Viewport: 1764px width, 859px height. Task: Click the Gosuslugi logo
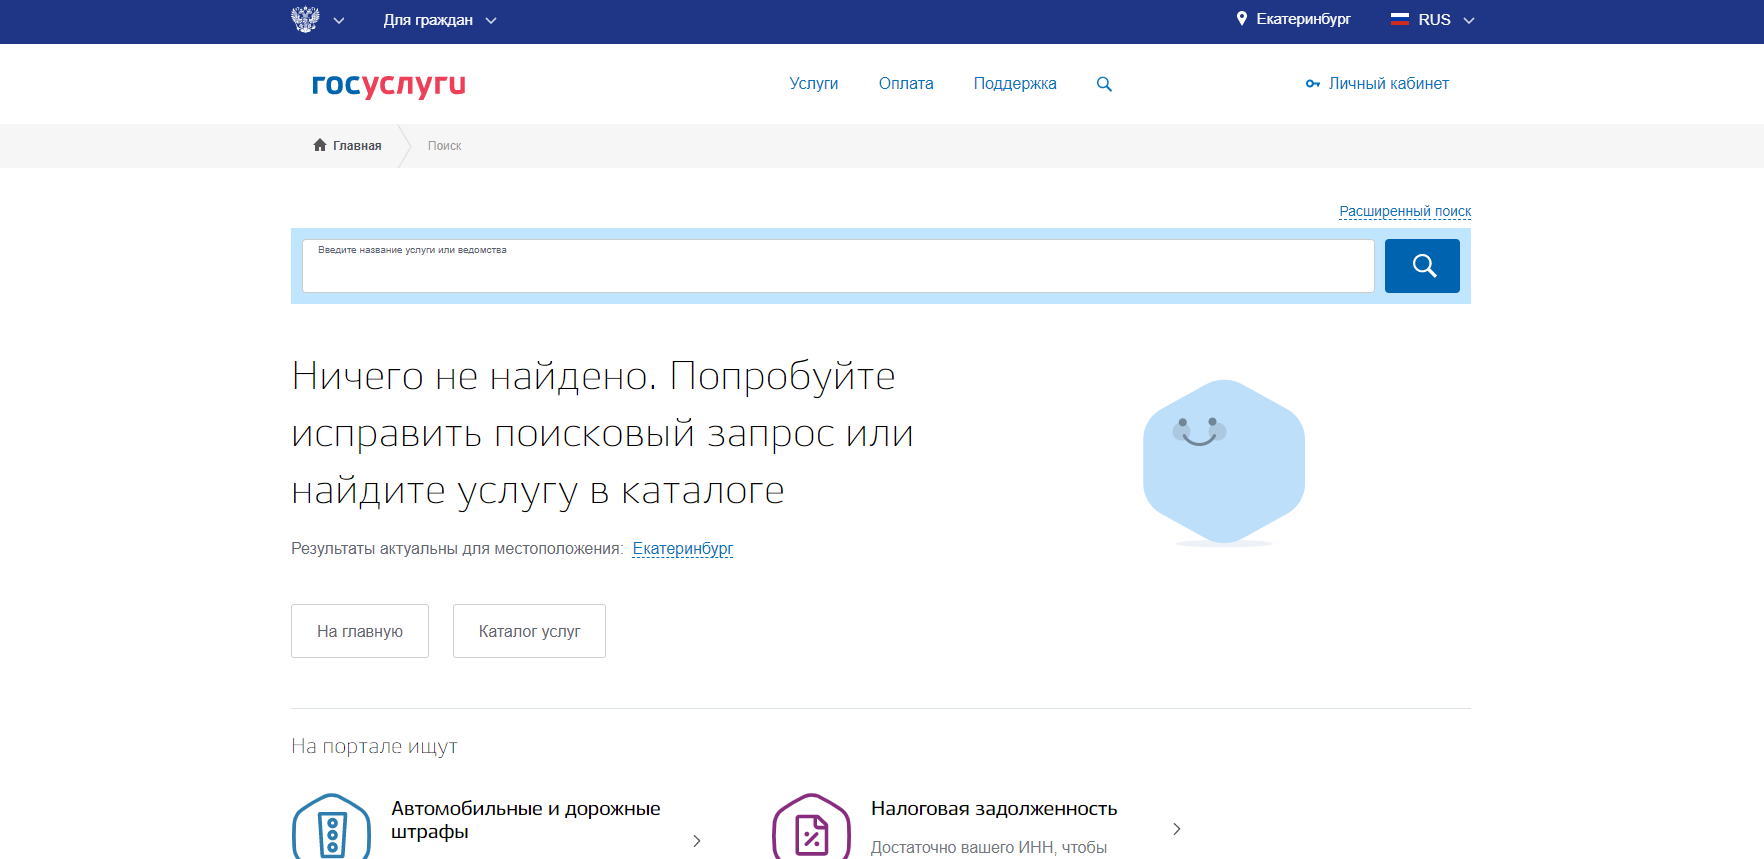click(x=388, y=85)
